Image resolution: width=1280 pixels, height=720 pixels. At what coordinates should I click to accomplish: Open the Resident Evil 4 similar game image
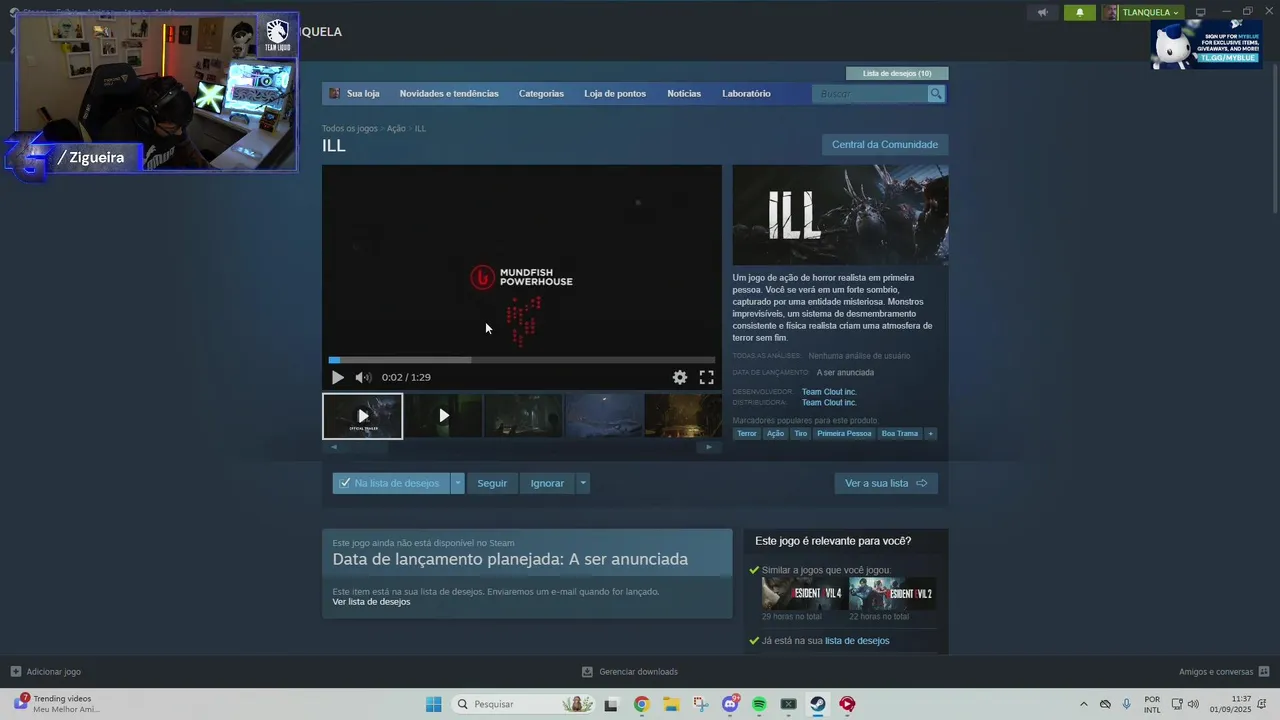coord(804,594)
